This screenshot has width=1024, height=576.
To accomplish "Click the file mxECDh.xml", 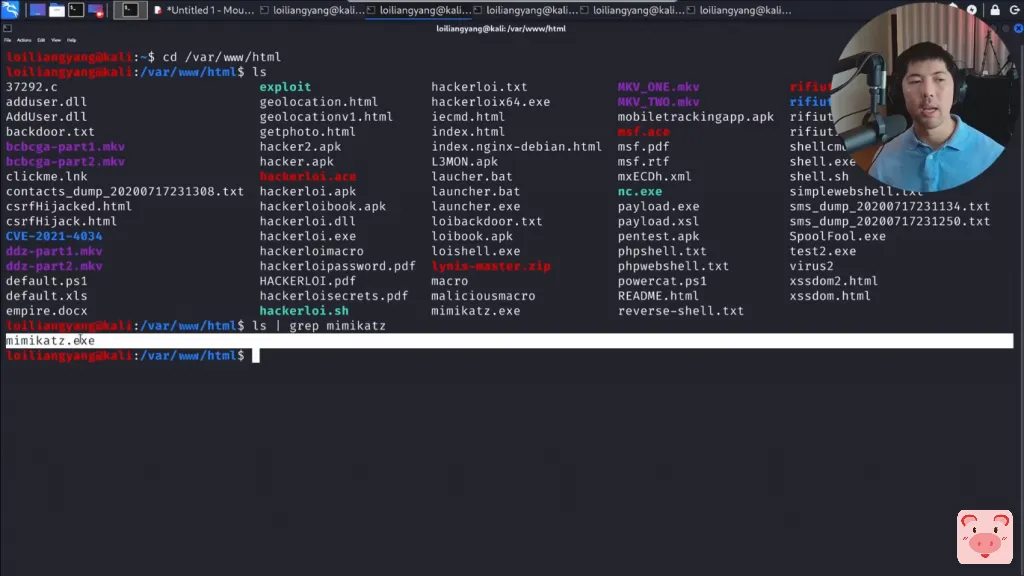I will click(x=654, y=176).
